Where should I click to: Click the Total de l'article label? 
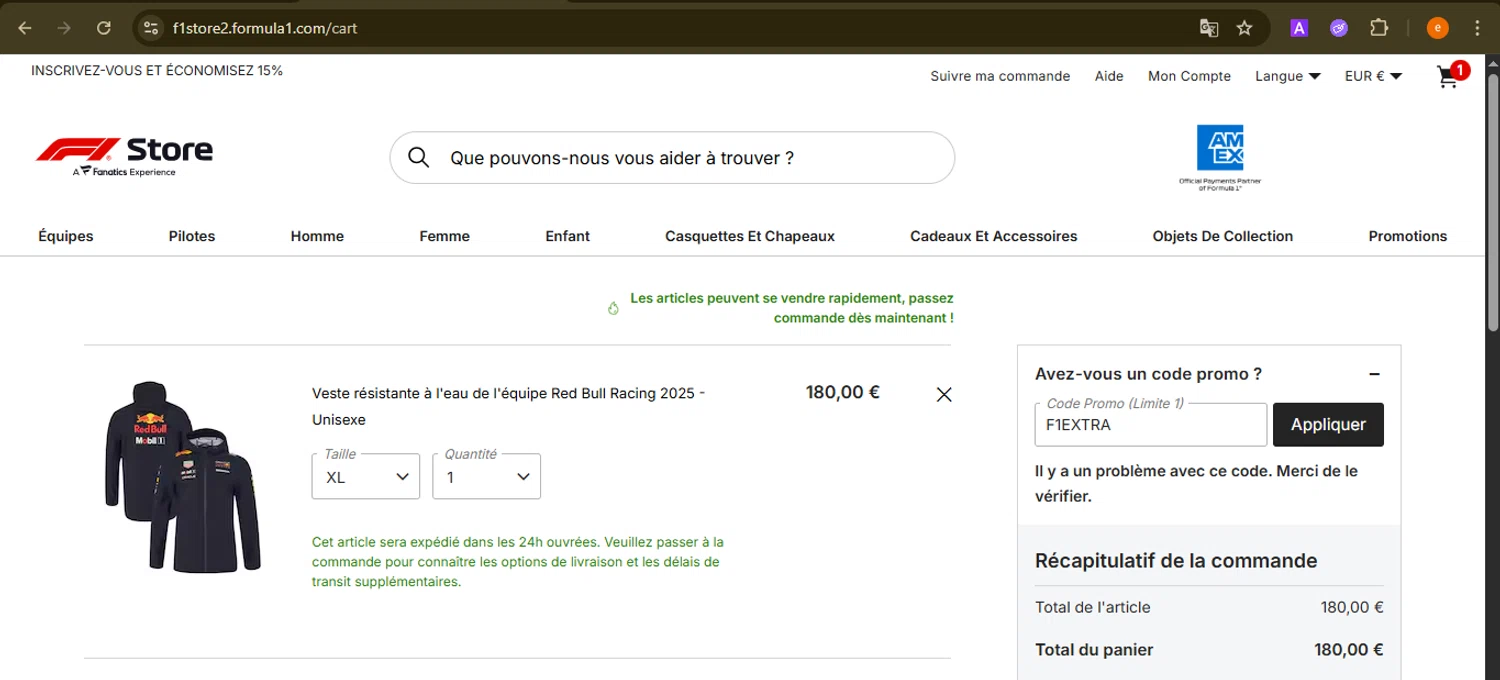(x=1093, y=607)
